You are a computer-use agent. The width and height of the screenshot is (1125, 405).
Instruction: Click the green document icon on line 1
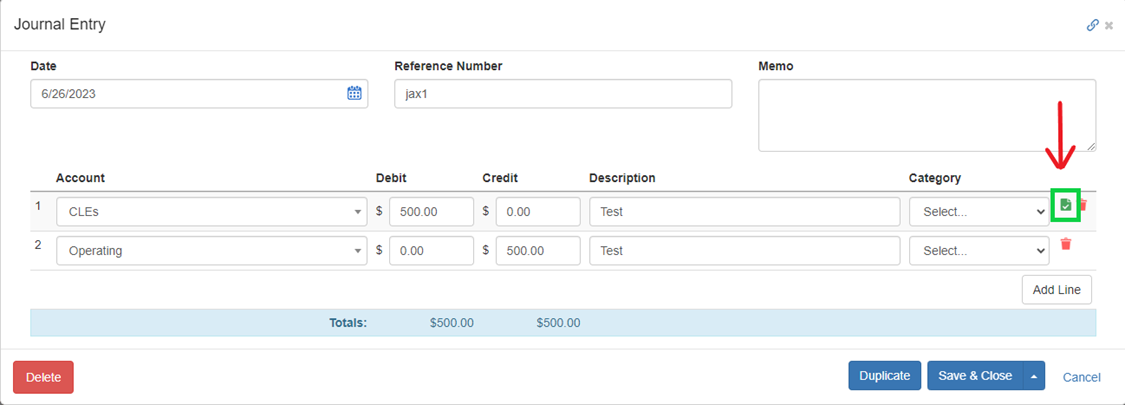tap(1065, 205)
